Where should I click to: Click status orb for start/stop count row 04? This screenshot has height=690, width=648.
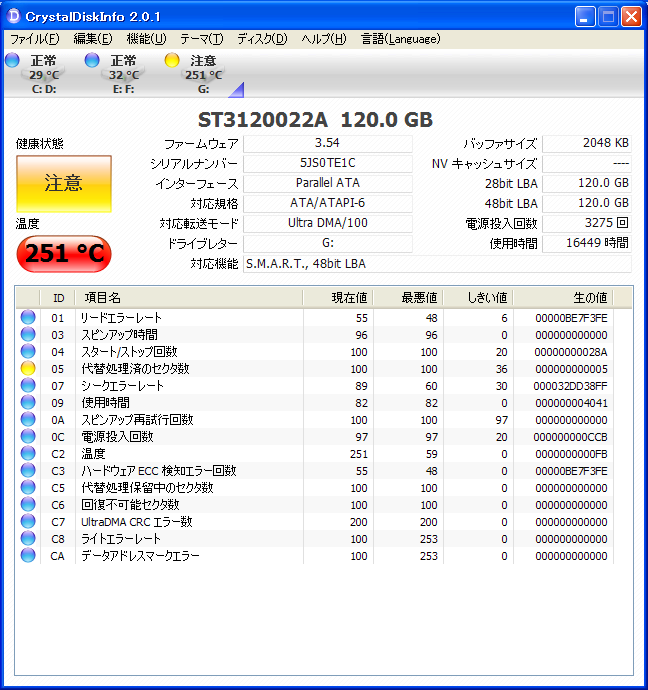point(28,351)
